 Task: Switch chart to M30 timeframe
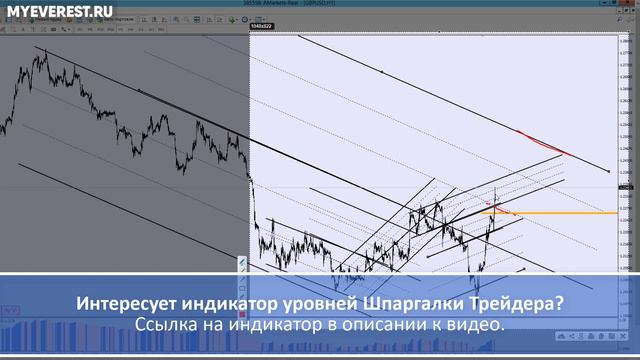click(110, 29)
